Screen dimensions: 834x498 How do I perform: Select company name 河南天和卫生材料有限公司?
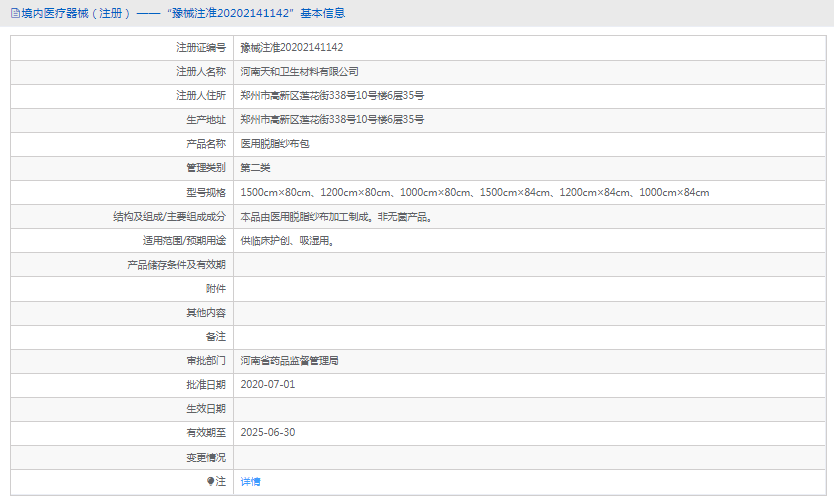[299, 72]
